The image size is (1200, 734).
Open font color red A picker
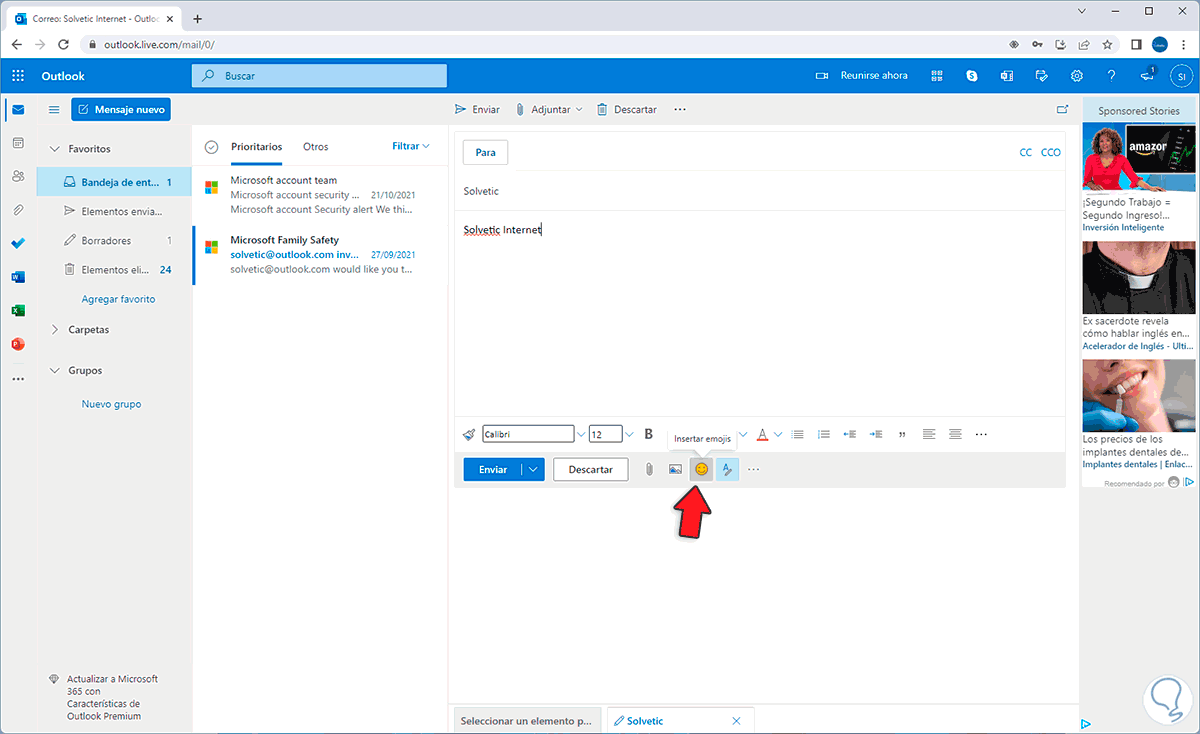pos(762,434)
